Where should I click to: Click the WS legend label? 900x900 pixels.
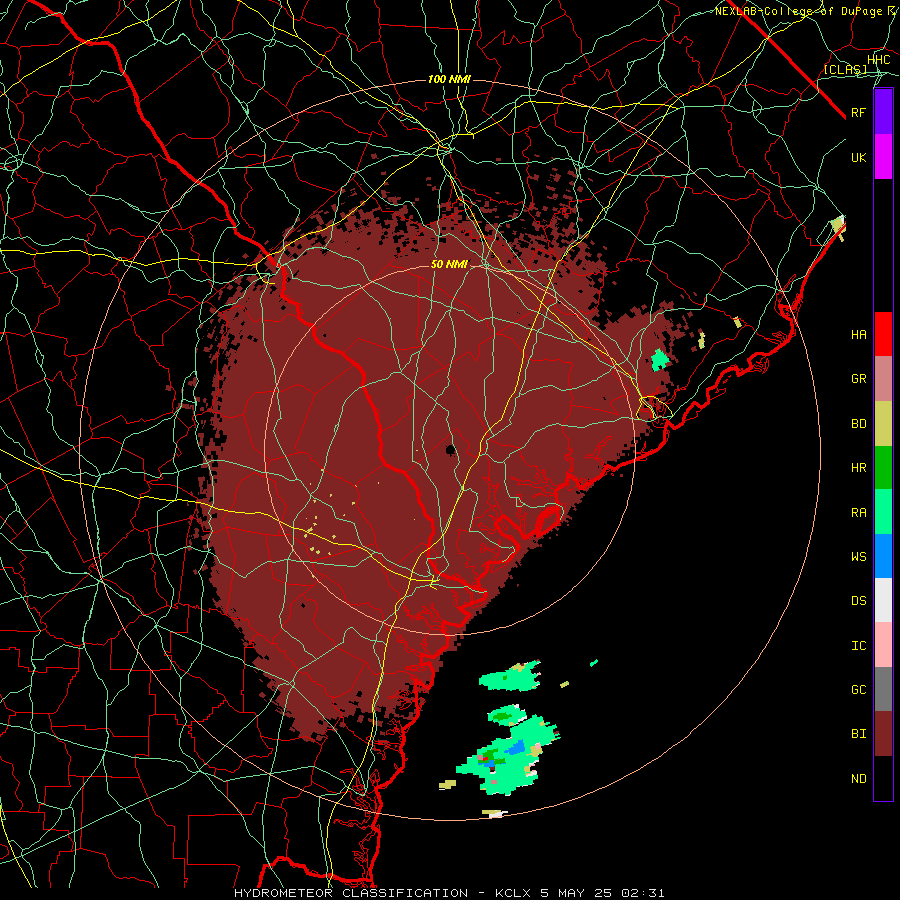point(858,556)
